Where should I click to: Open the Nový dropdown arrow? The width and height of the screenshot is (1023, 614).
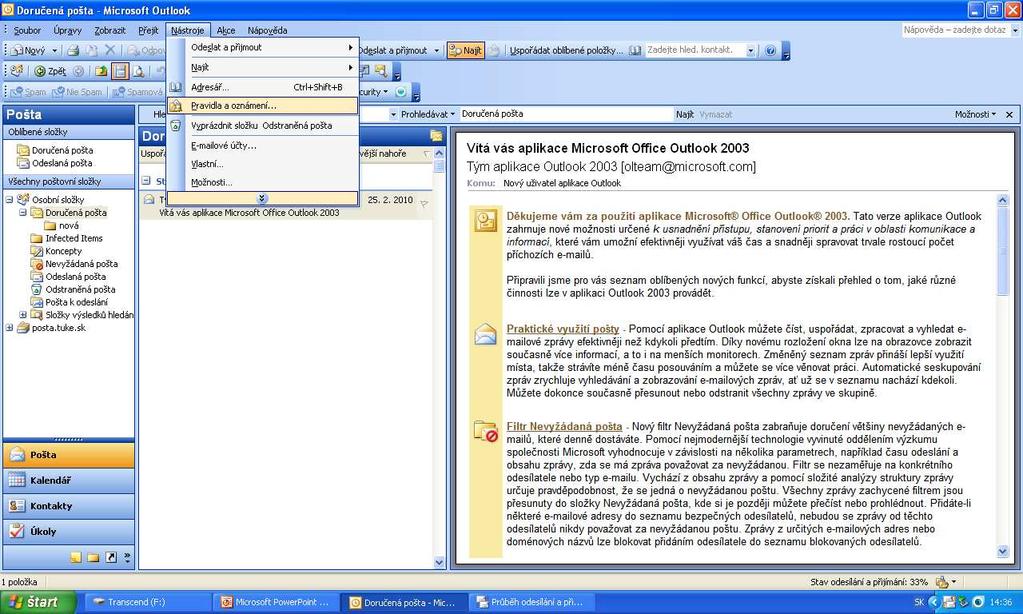55,50
